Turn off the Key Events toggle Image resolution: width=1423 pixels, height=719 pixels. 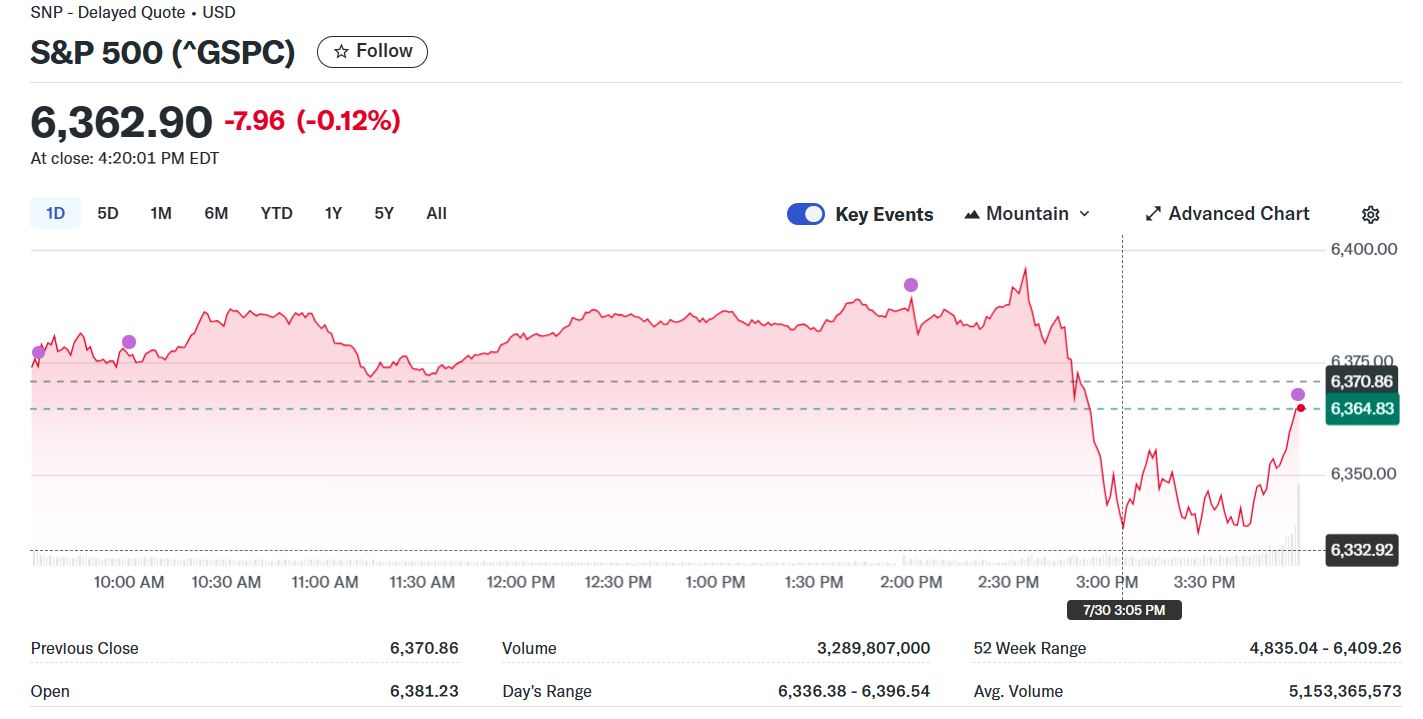(x=806, y=214)
